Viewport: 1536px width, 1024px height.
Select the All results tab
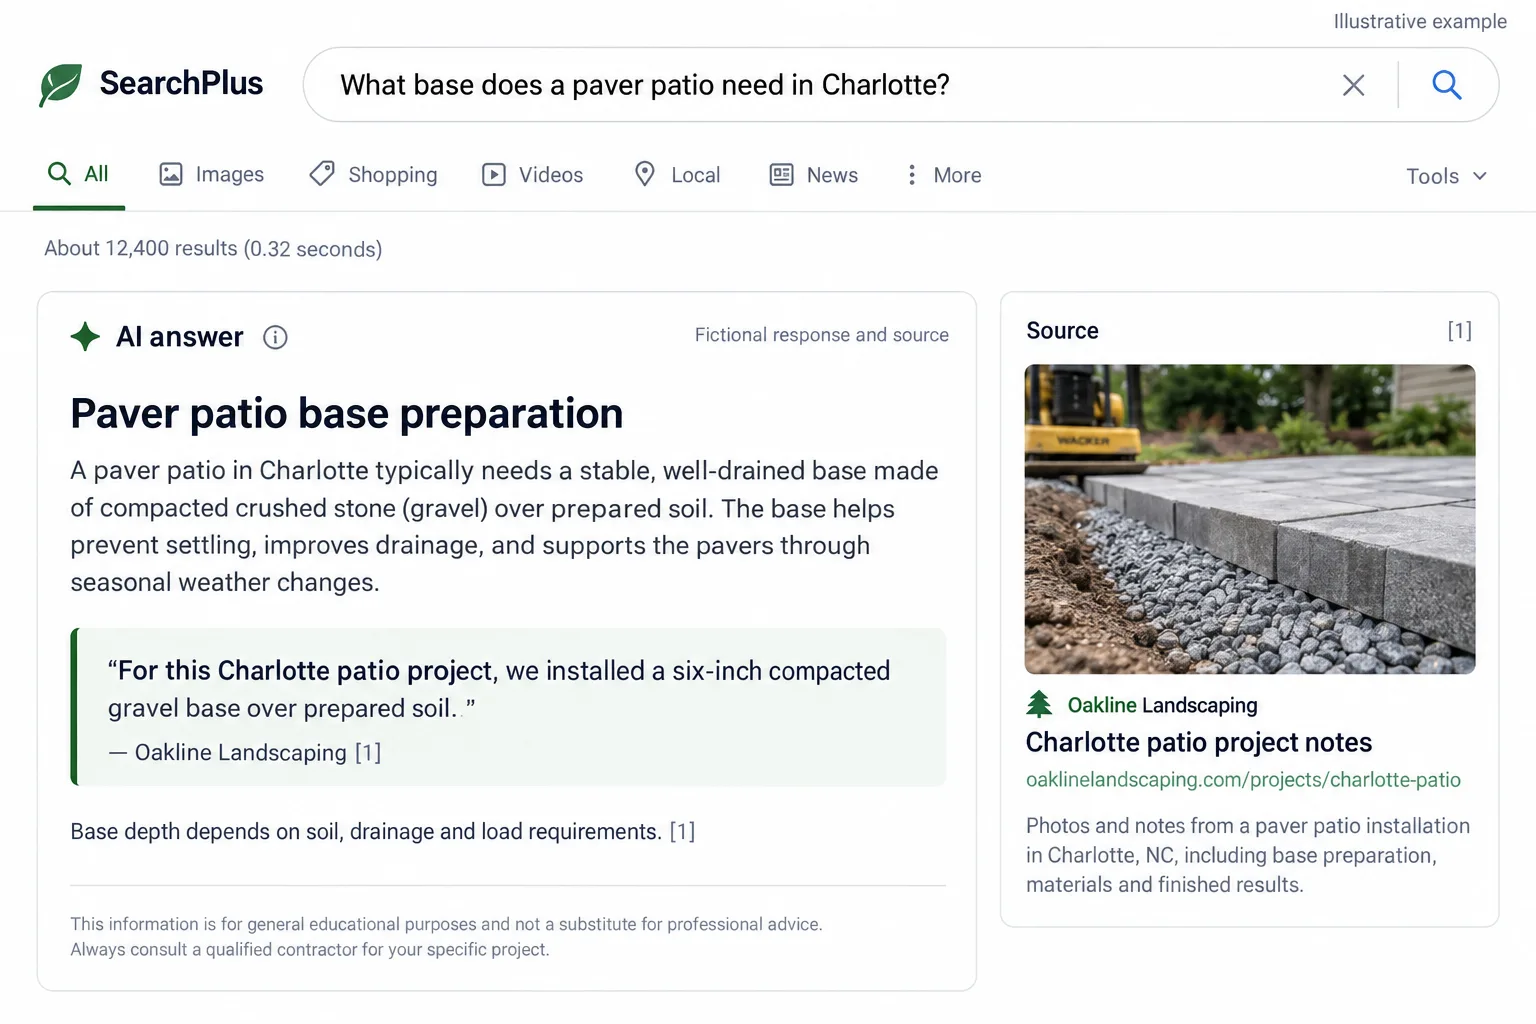click(79, 174)
